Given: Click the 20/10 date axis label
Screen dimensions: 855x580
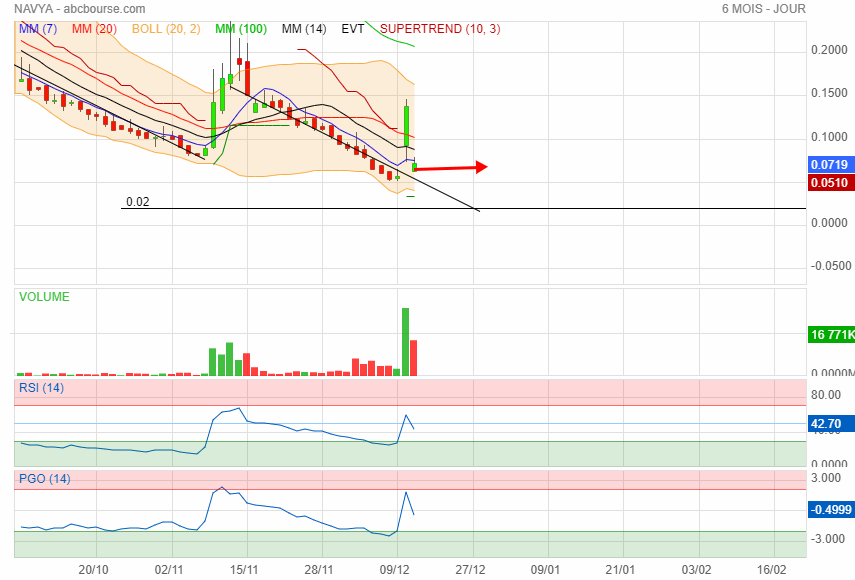Looking at the screenshot, I should point(93,570).
